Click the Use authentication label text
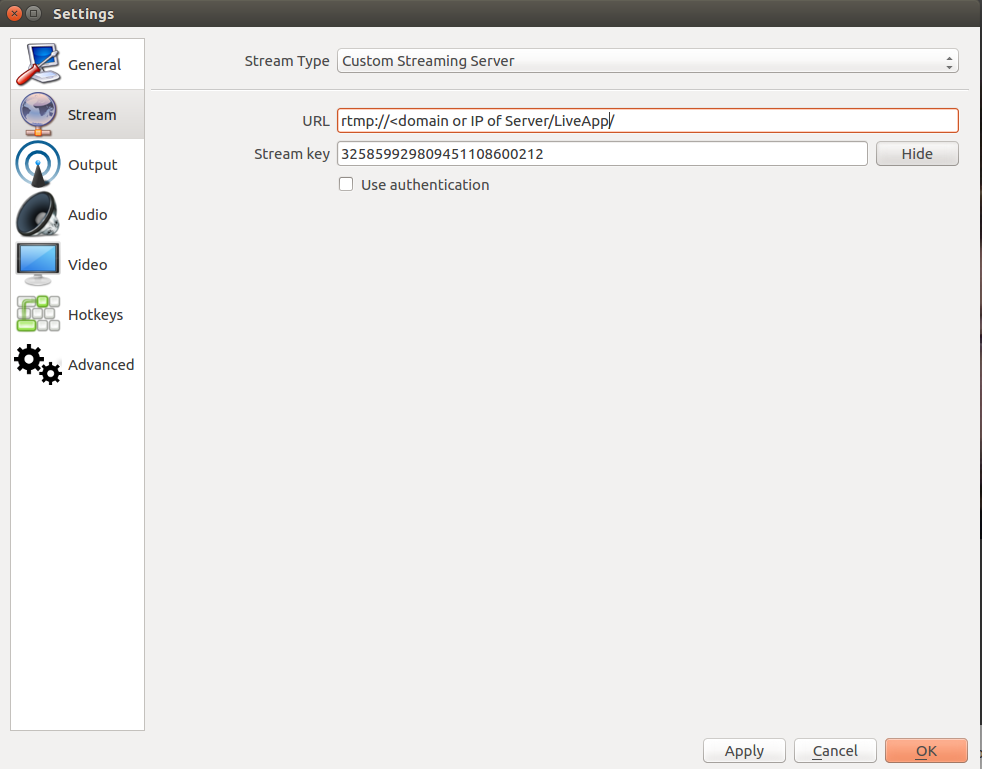 point(425,185)
